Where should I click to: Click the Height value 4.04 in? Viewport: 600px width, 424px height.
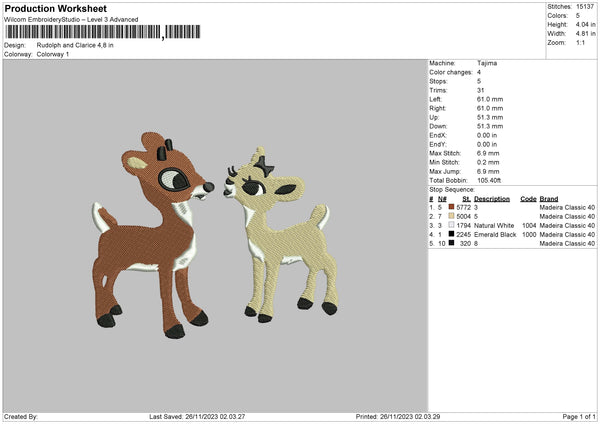[x=585, y=24]
